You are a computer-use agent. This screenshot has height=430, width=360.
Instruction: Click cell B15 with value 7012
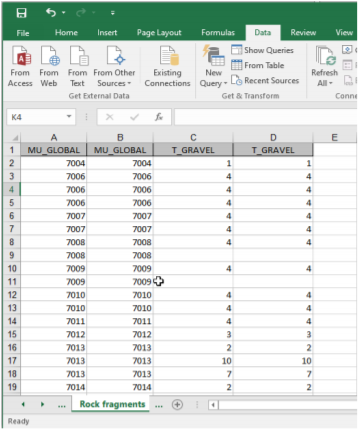120,334
